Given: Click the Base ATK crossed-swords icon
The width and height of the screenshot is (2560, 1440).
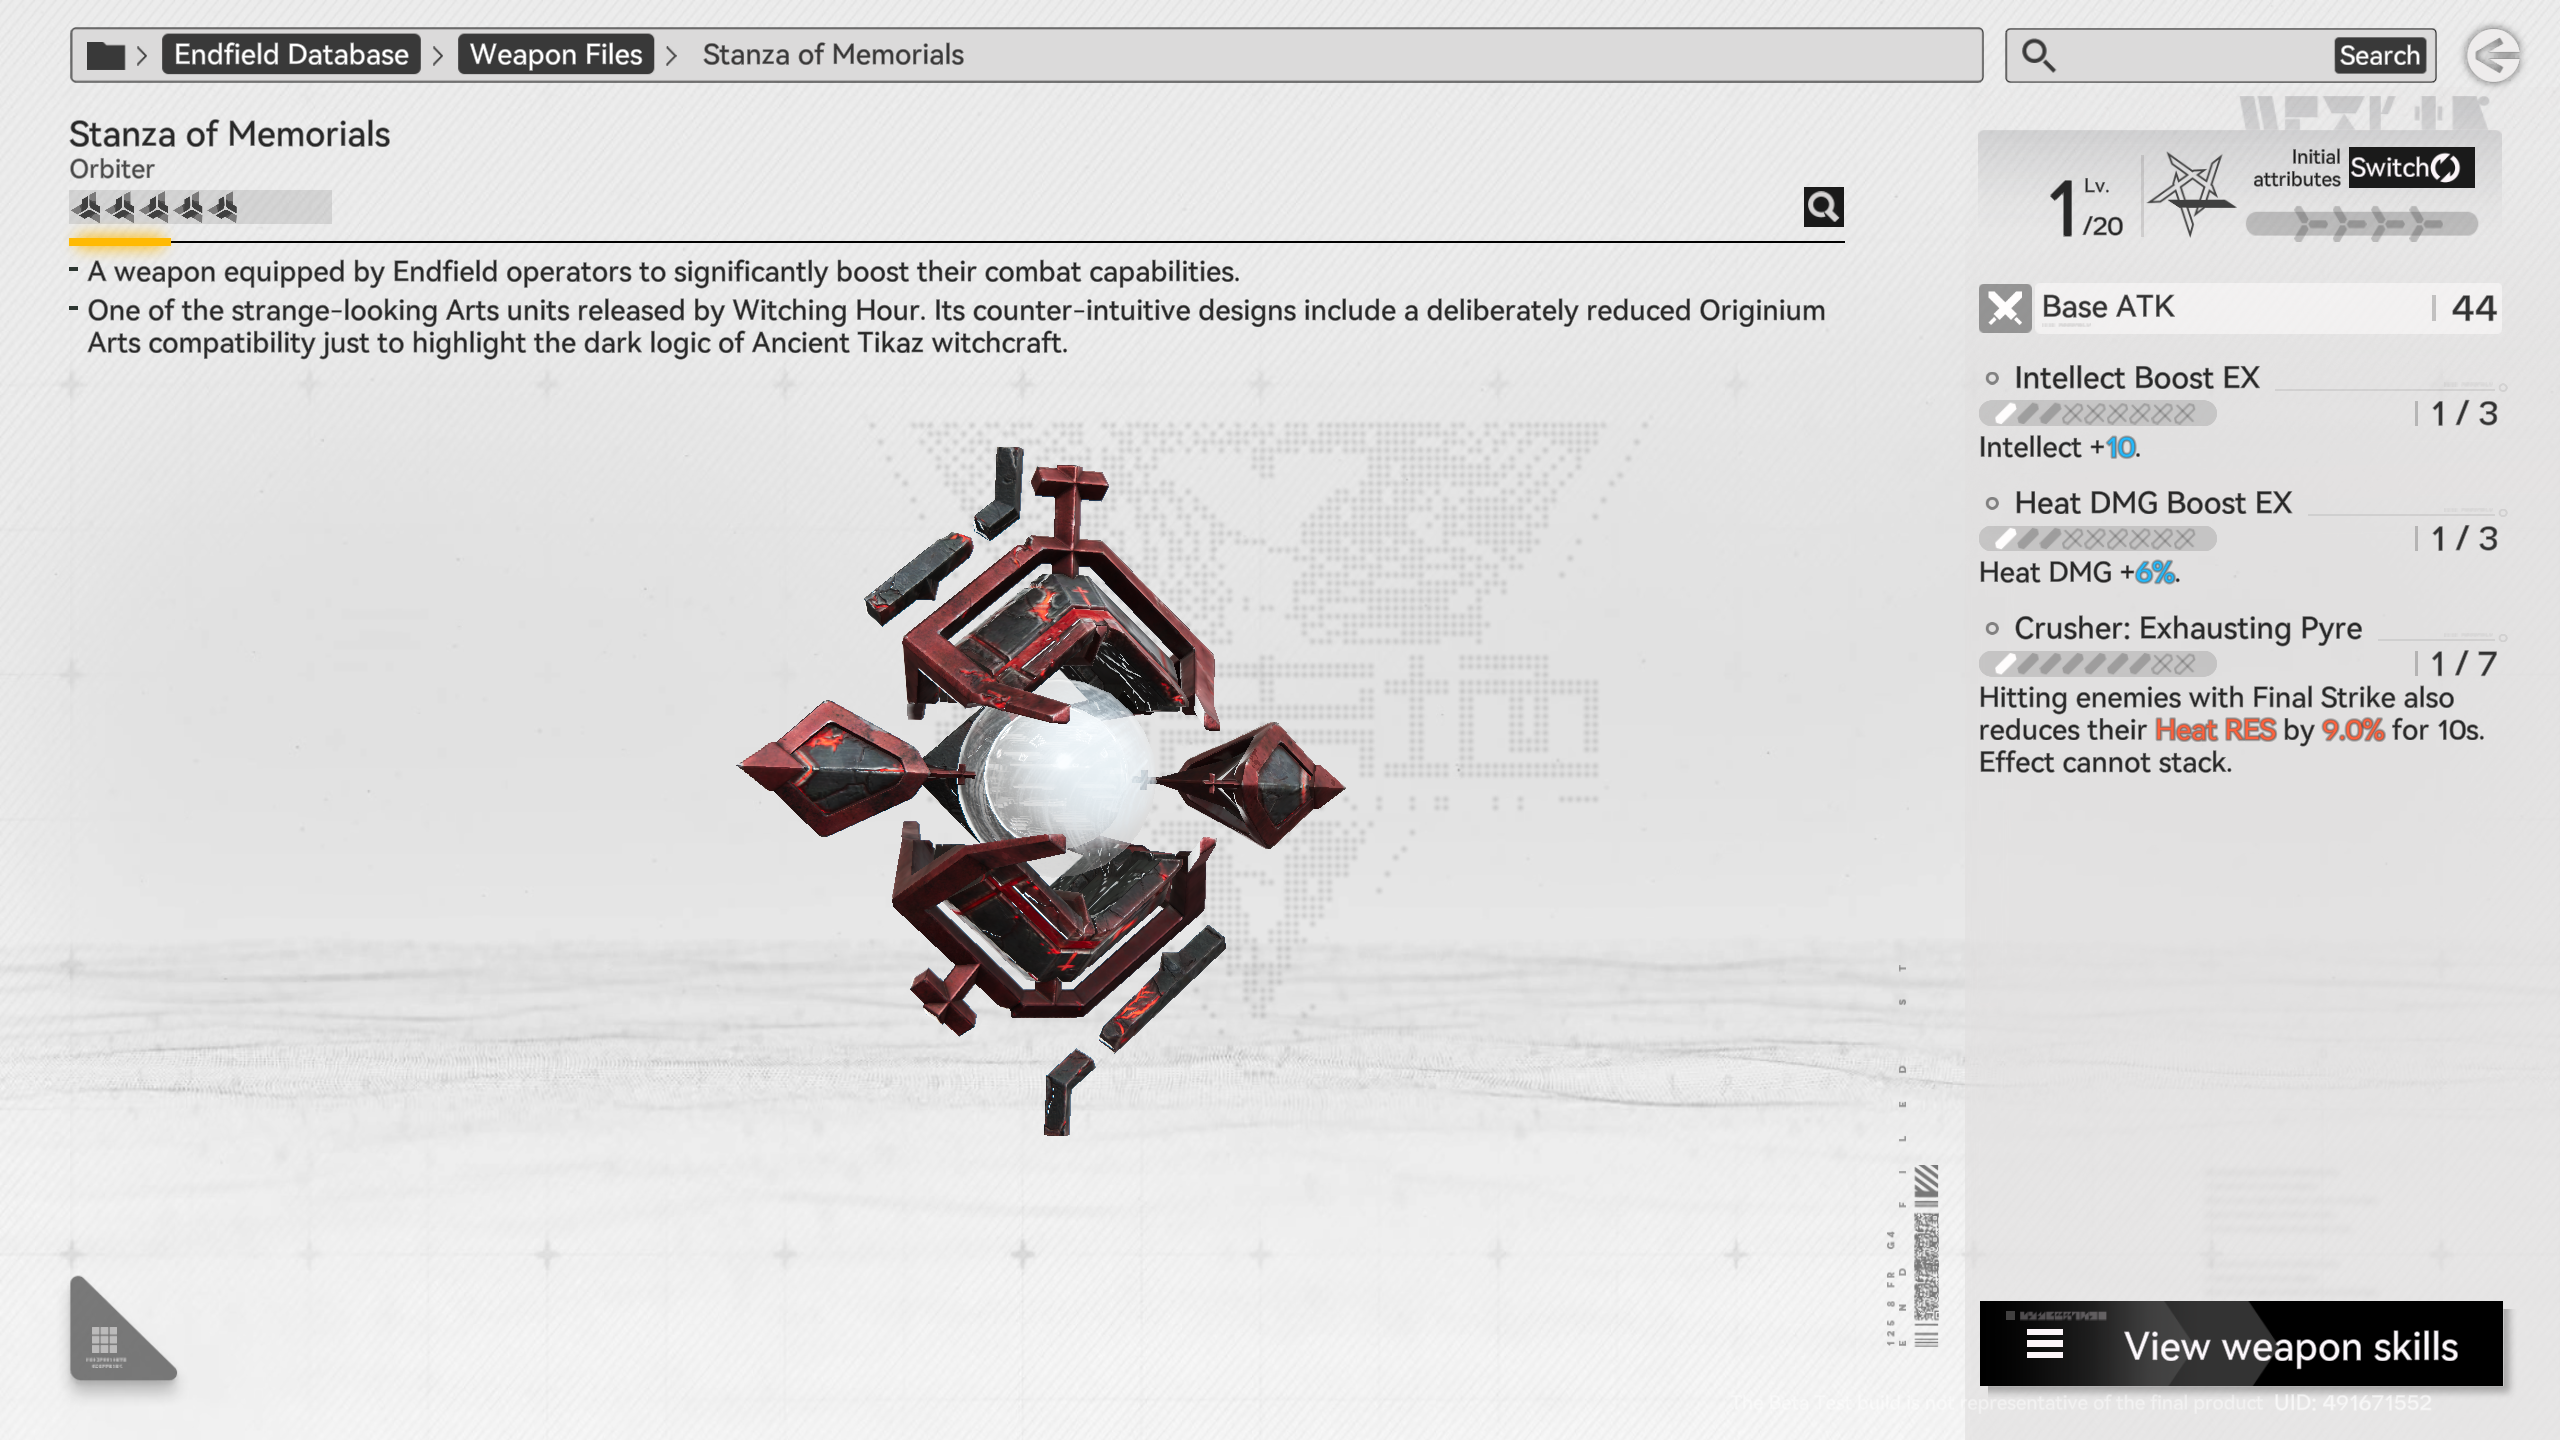Looking at the screenshot, I should [2004, 308].
